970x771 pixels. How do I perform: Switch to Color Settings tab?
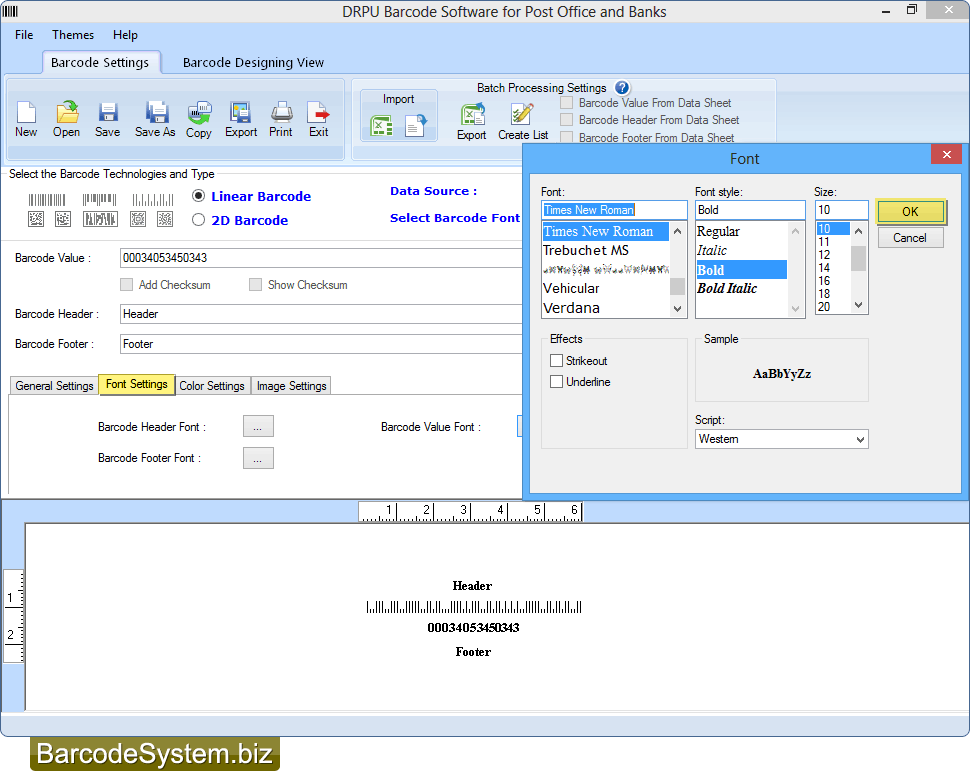pyautogui.click(x=212, y=386)
